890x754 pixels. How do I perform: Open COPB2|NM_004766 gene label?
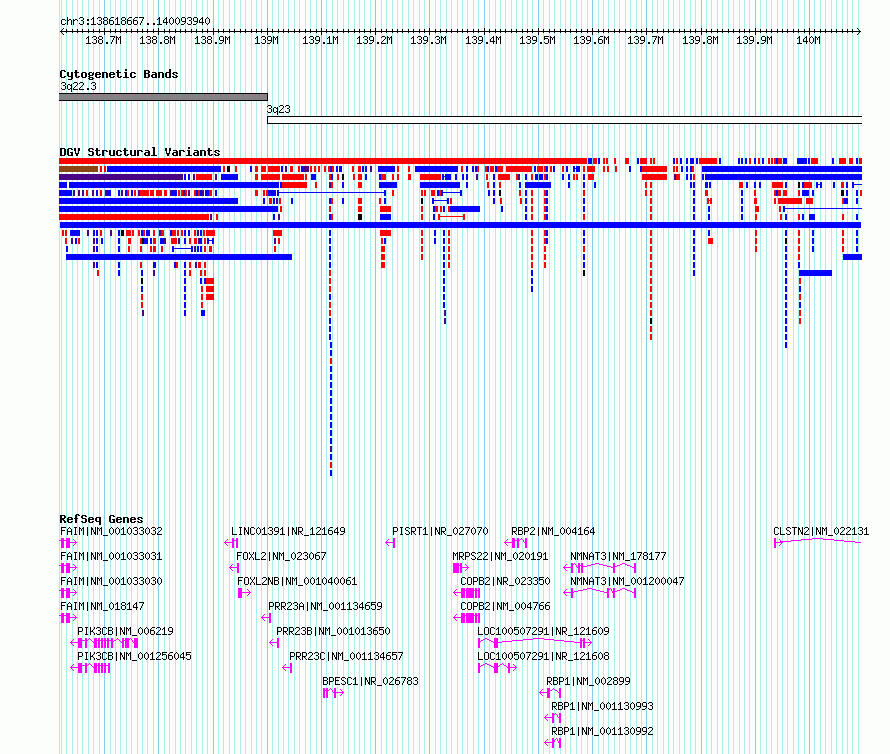[505, 606]
